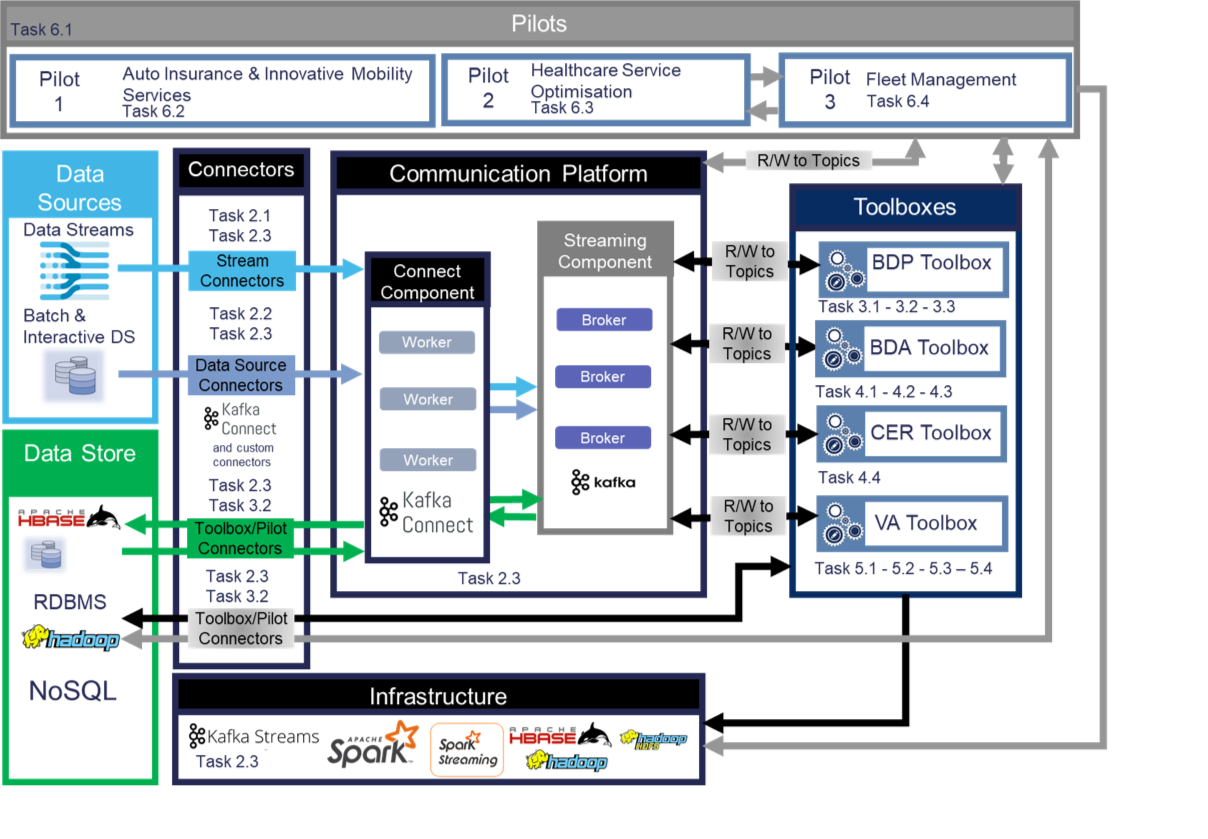Click the R/W to Topics label below Pilots
The image size is (1208, 839).
(x=809, y=160)
